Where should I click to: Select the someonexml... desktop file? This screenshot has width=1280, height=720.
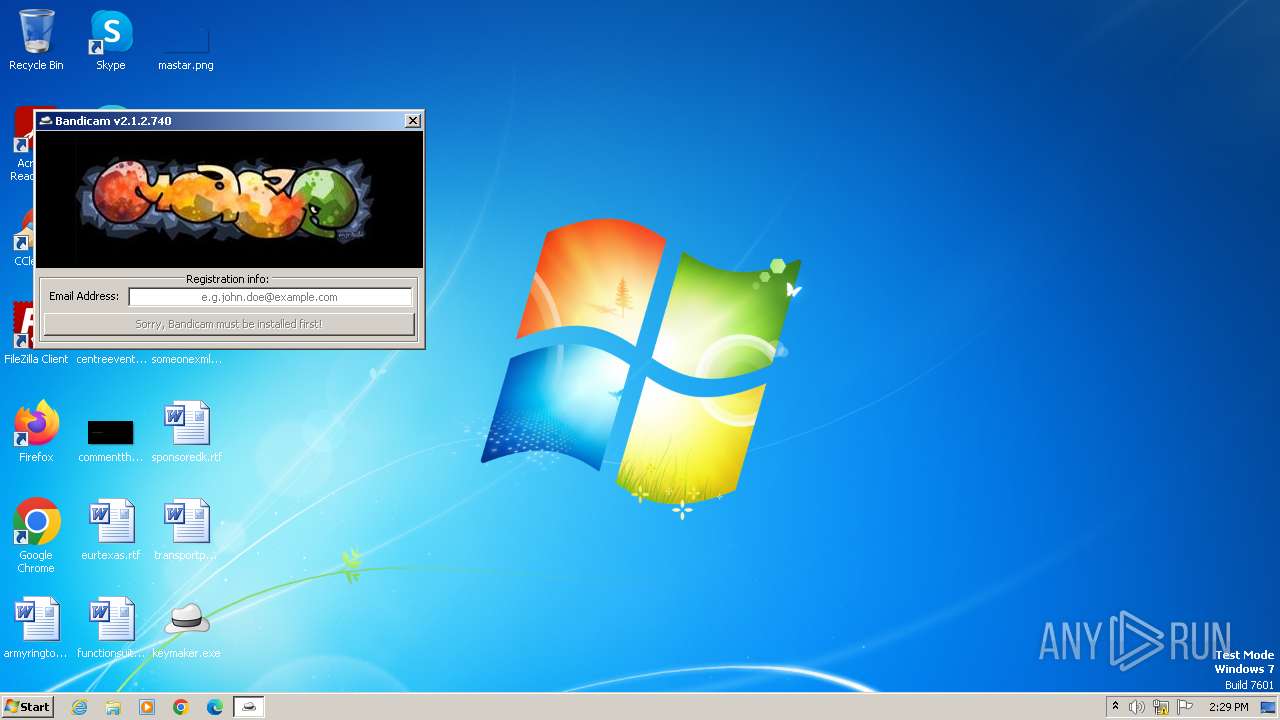point(186,358)
